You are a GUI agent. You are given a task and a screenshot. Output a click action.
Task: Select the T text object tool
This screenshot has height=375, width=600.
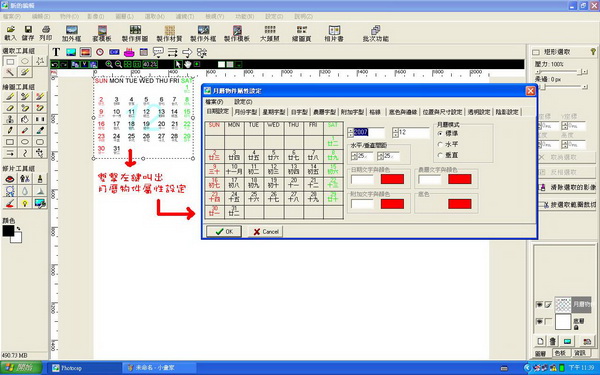pos(56,52)
